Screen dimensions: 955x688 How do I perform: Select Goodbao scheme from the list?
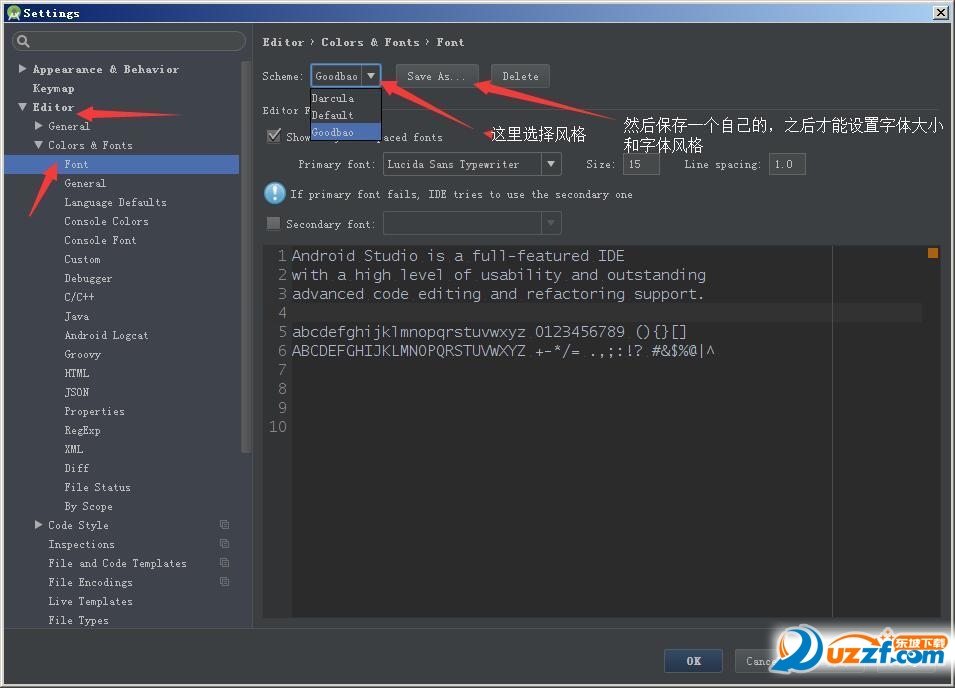[x=345, y=132]
